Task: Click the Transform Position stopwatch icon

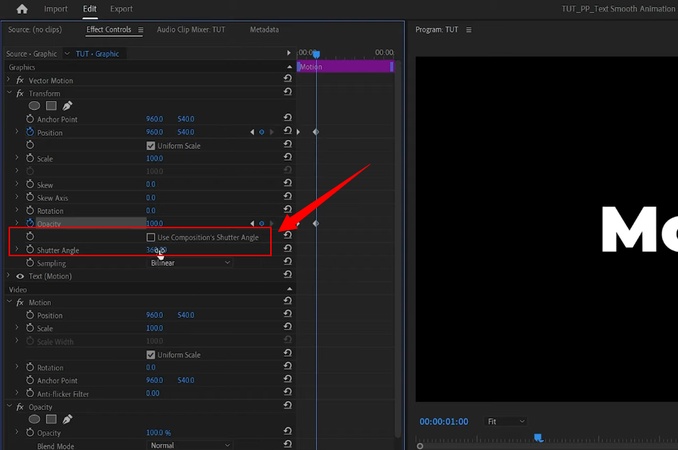Action: click(x=30, y=132)
